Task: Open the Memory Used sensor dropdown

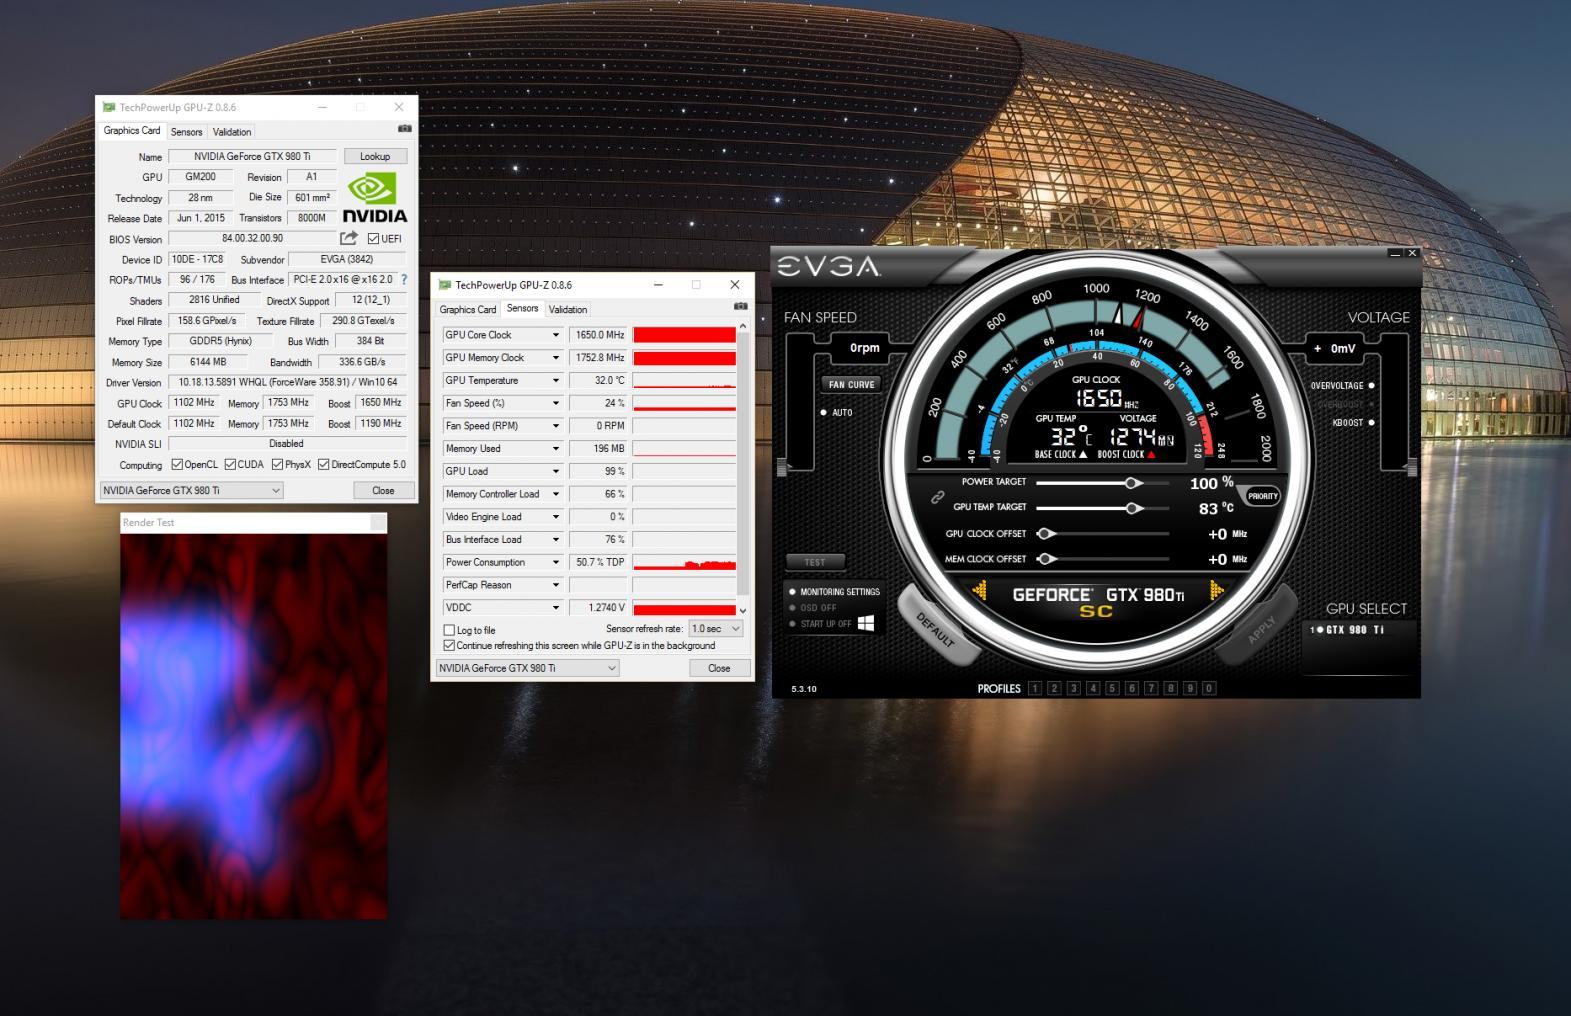Action: coord(556,448)
